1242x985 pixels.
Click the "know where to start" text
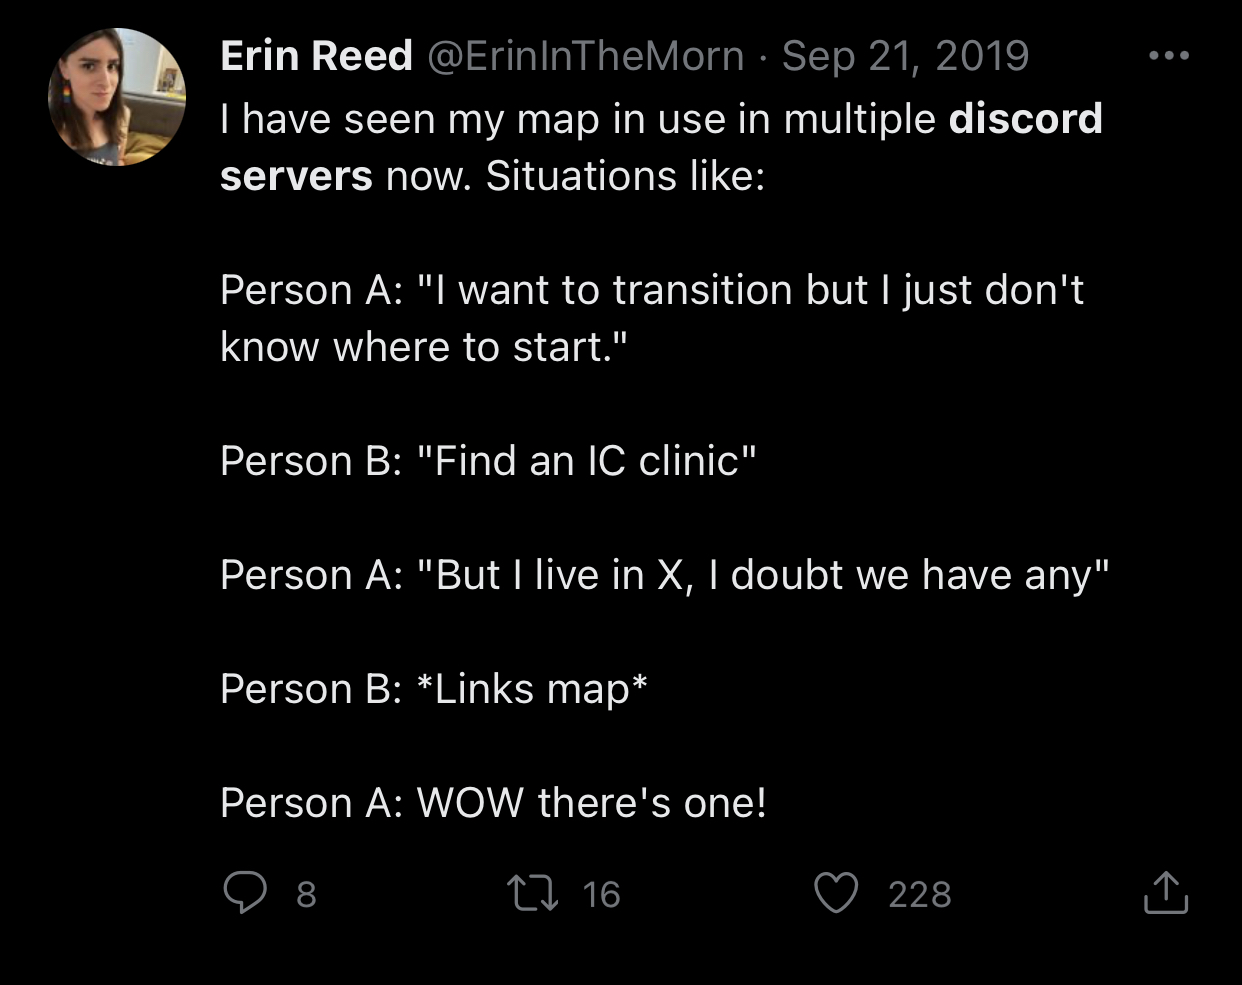point(423,347)
